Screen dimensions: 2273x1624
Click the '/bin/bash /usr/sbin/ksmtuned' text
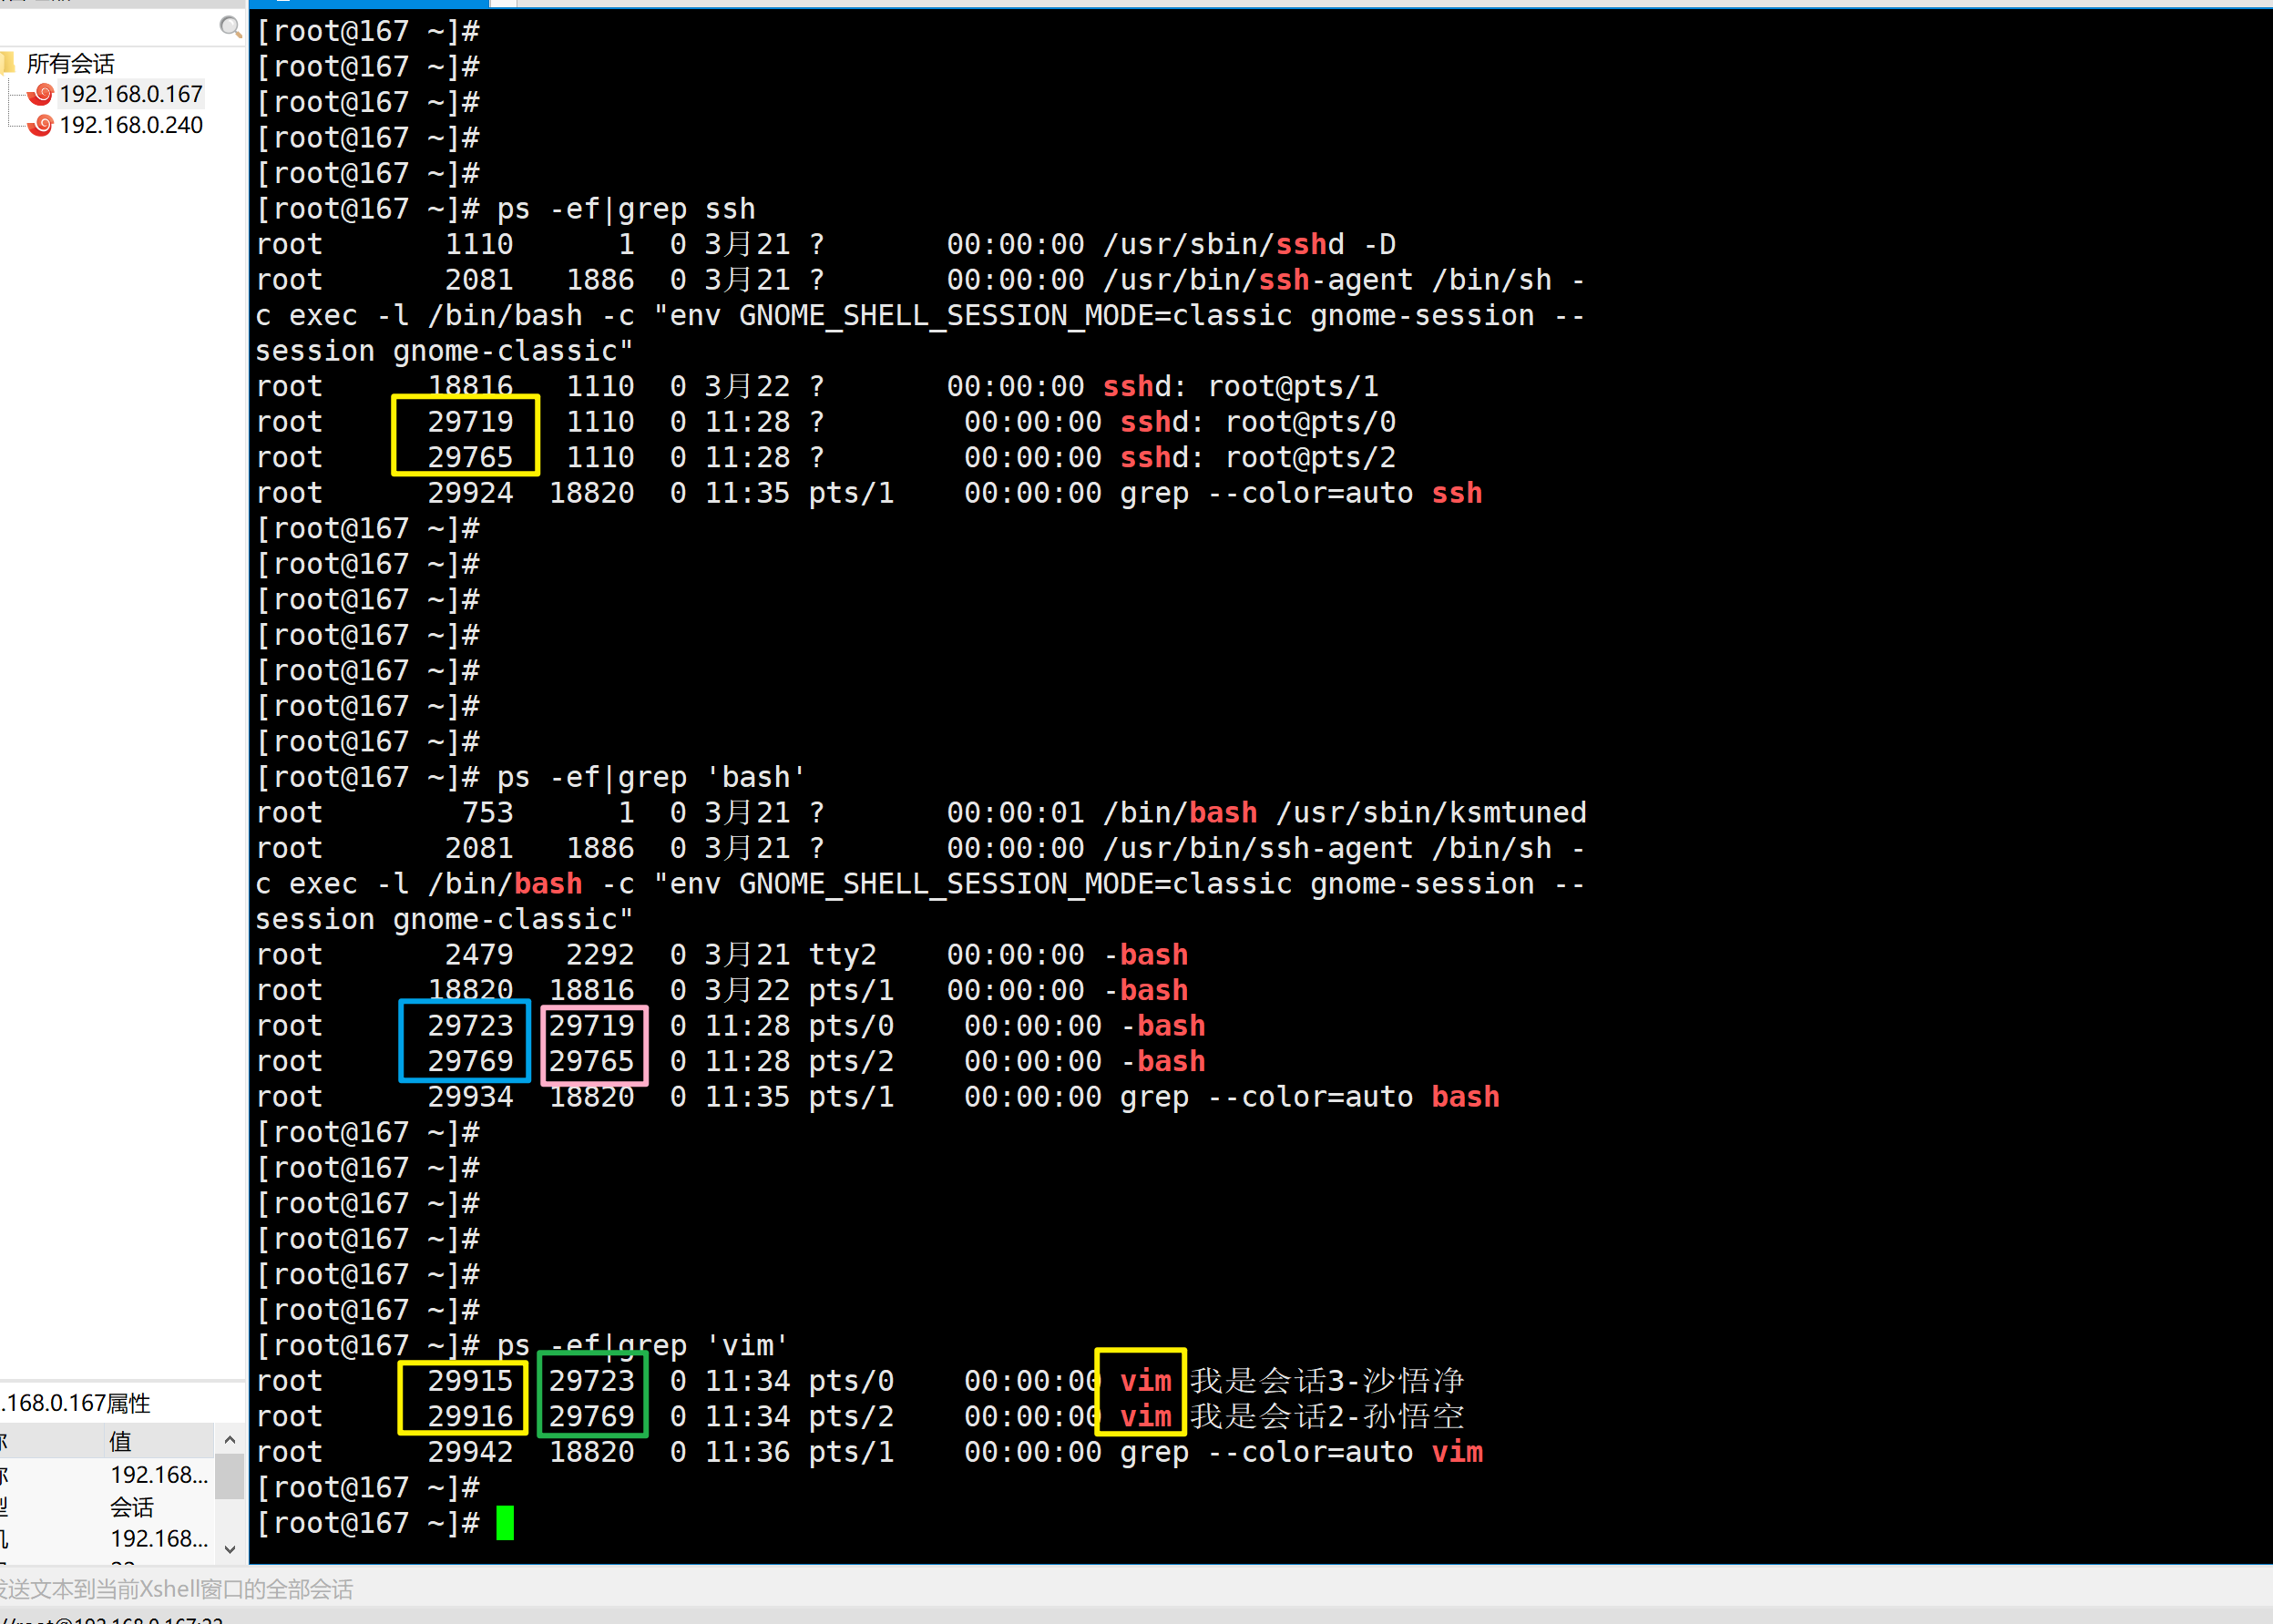point(1345,812)
